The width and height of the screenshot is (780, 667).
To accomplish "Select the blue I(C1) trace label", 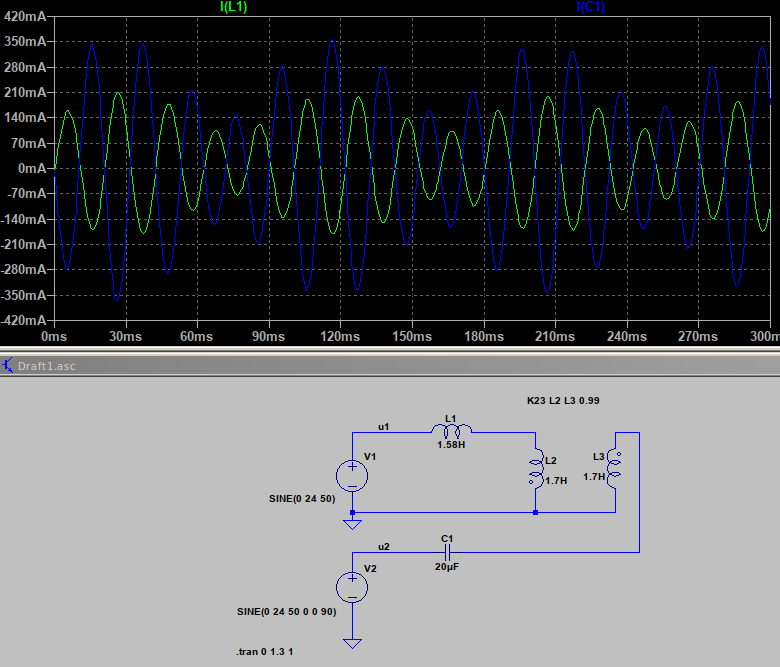I will (589, 7).
